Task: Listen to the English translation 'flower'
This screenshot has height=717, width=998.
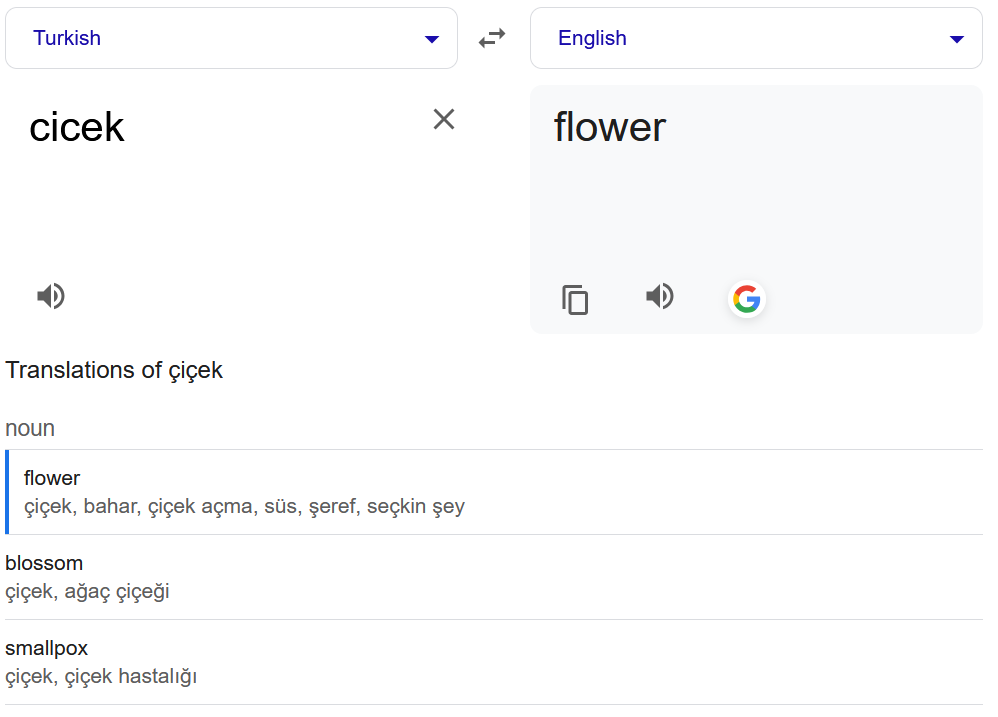Action: click(660, 296)
